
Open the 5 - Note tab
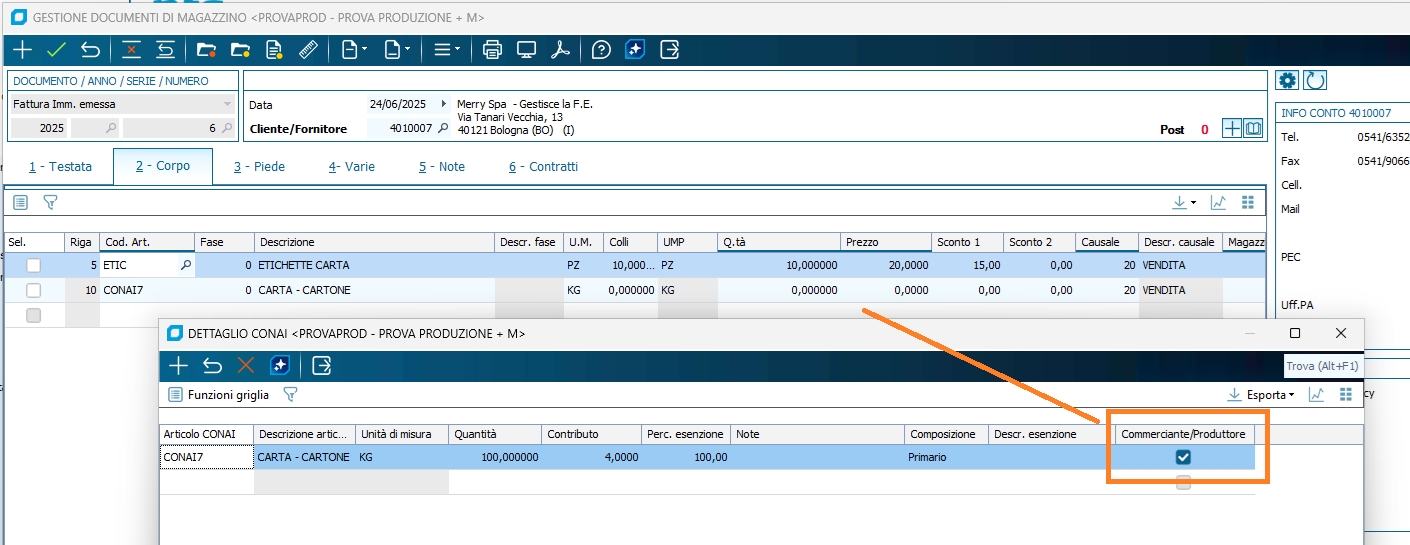[442, 167]
